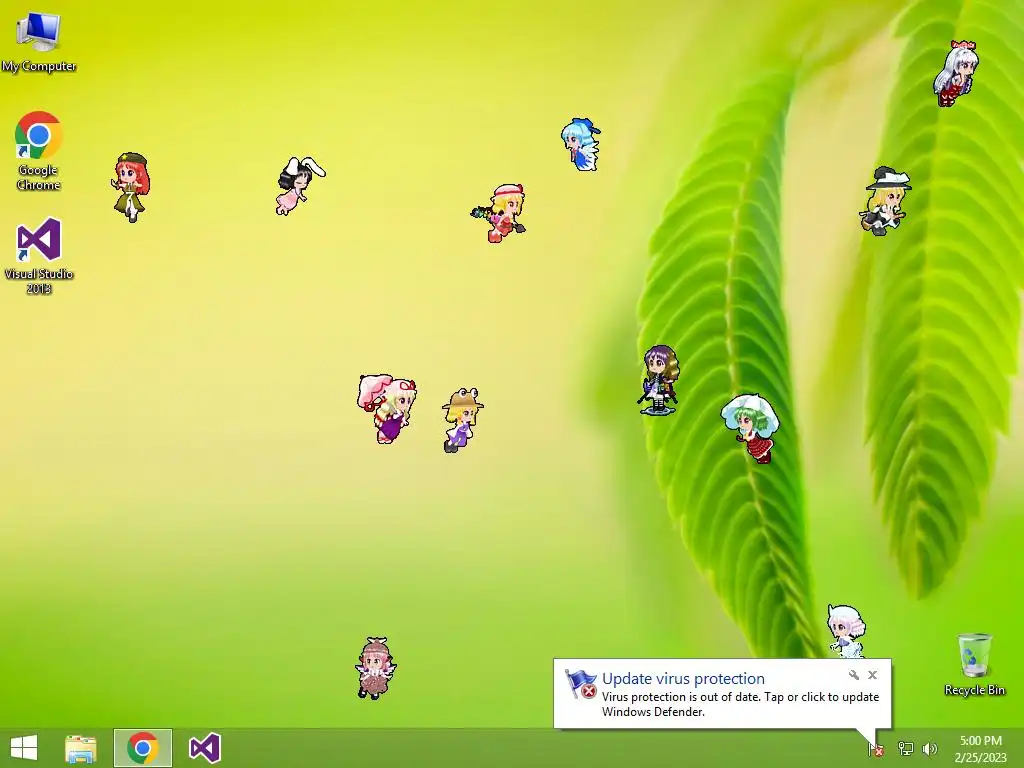Open notification settings via the wrench icon
The height and width of the screenshot is (768, 1024).
[854, 675]
